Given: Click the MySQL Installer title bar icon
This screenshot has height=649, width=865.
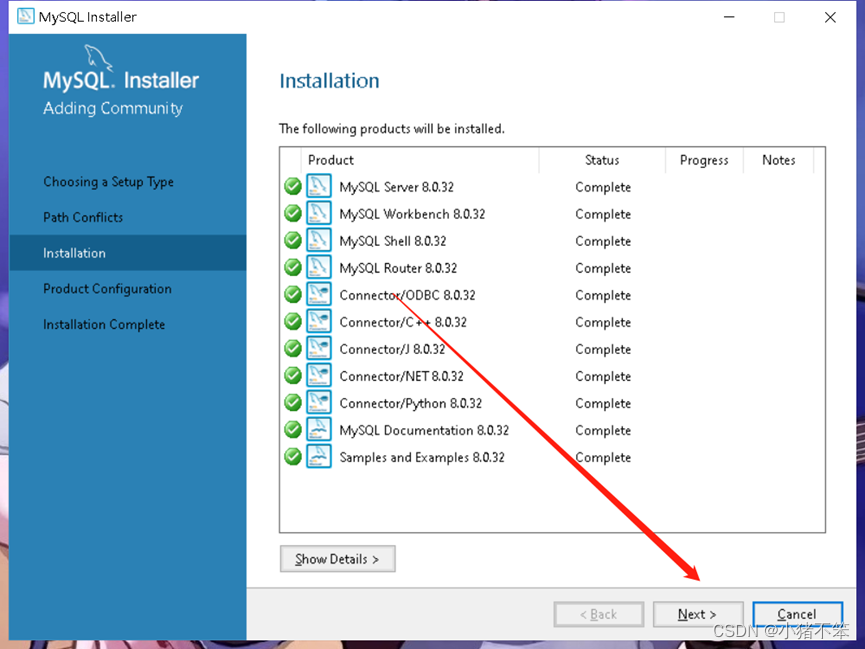Looking at the screenshot, I should point(25,17).
